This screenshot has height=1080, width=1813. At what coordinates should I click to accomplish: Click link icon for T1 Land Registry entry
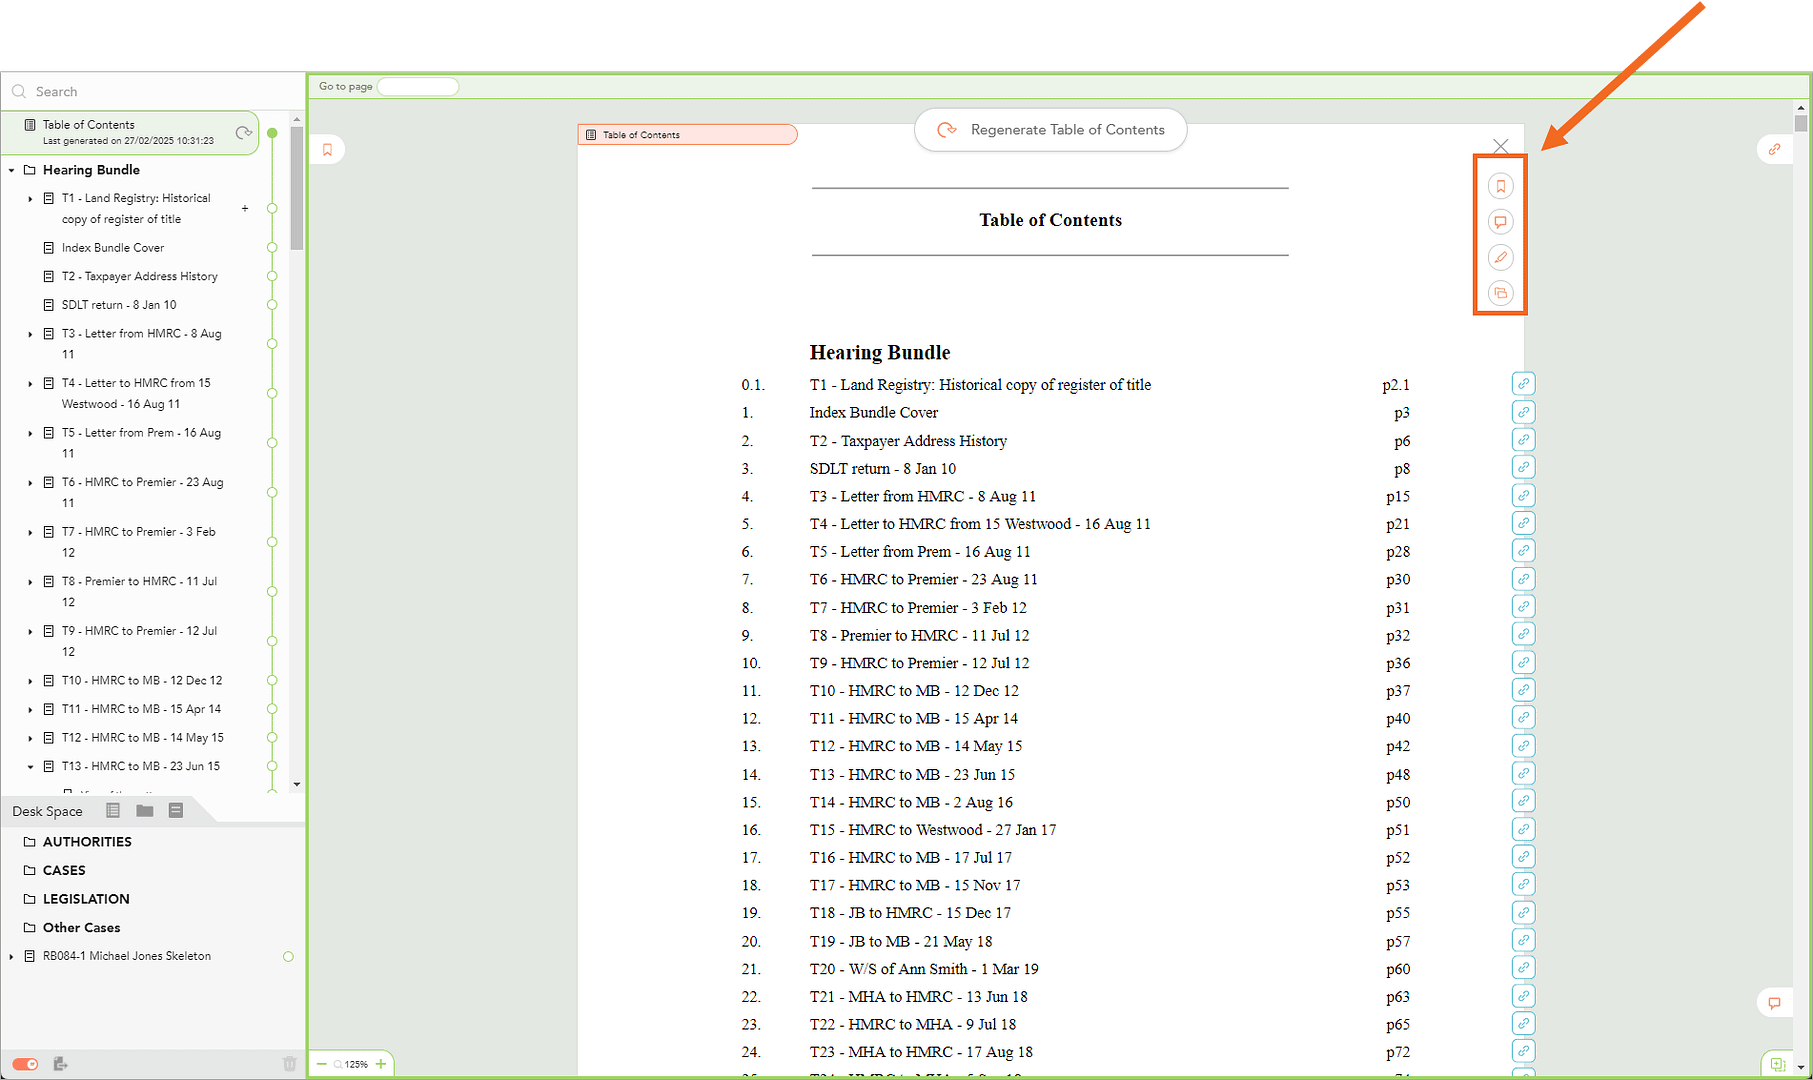[x=1523, y=384]
